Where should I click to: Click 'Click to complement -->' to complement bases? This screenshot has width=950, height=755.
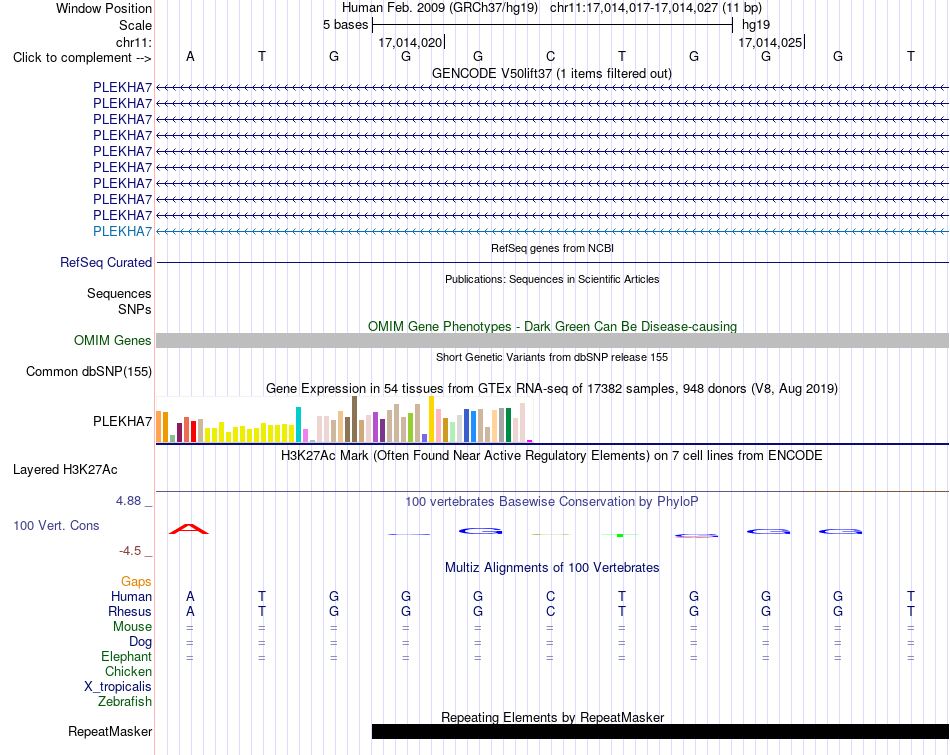point(82,58)
